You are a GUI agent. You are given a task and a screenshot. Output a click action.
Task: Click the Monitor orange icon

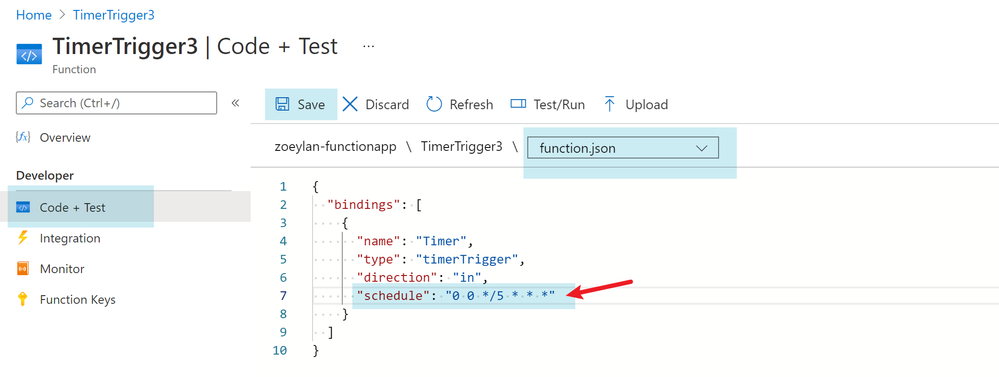click(23, 269)
